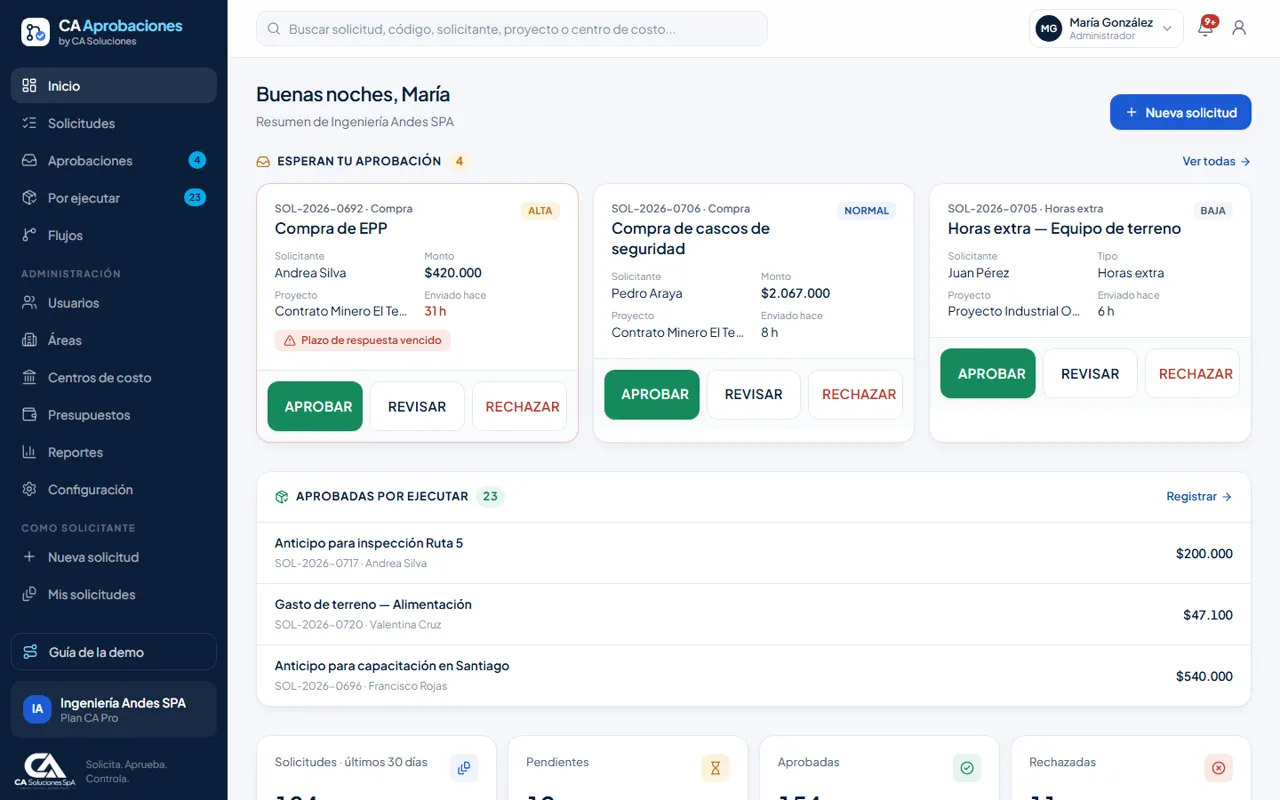1280x800 pixels.
Task: Approve the Compra de EPP request
Action: coord(315,406)
